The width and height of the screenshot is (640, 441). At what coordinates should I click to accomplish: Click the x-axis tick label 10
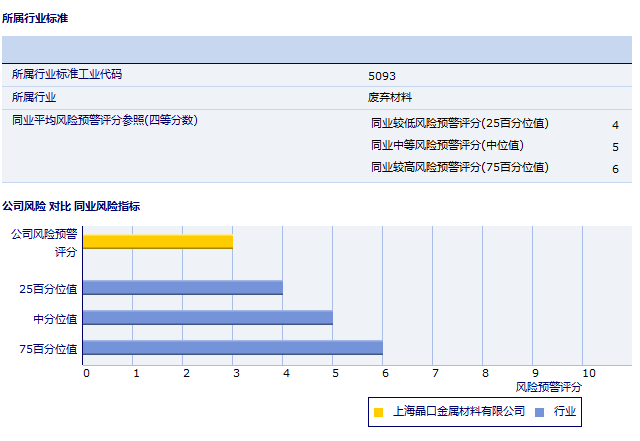point(588,373)
